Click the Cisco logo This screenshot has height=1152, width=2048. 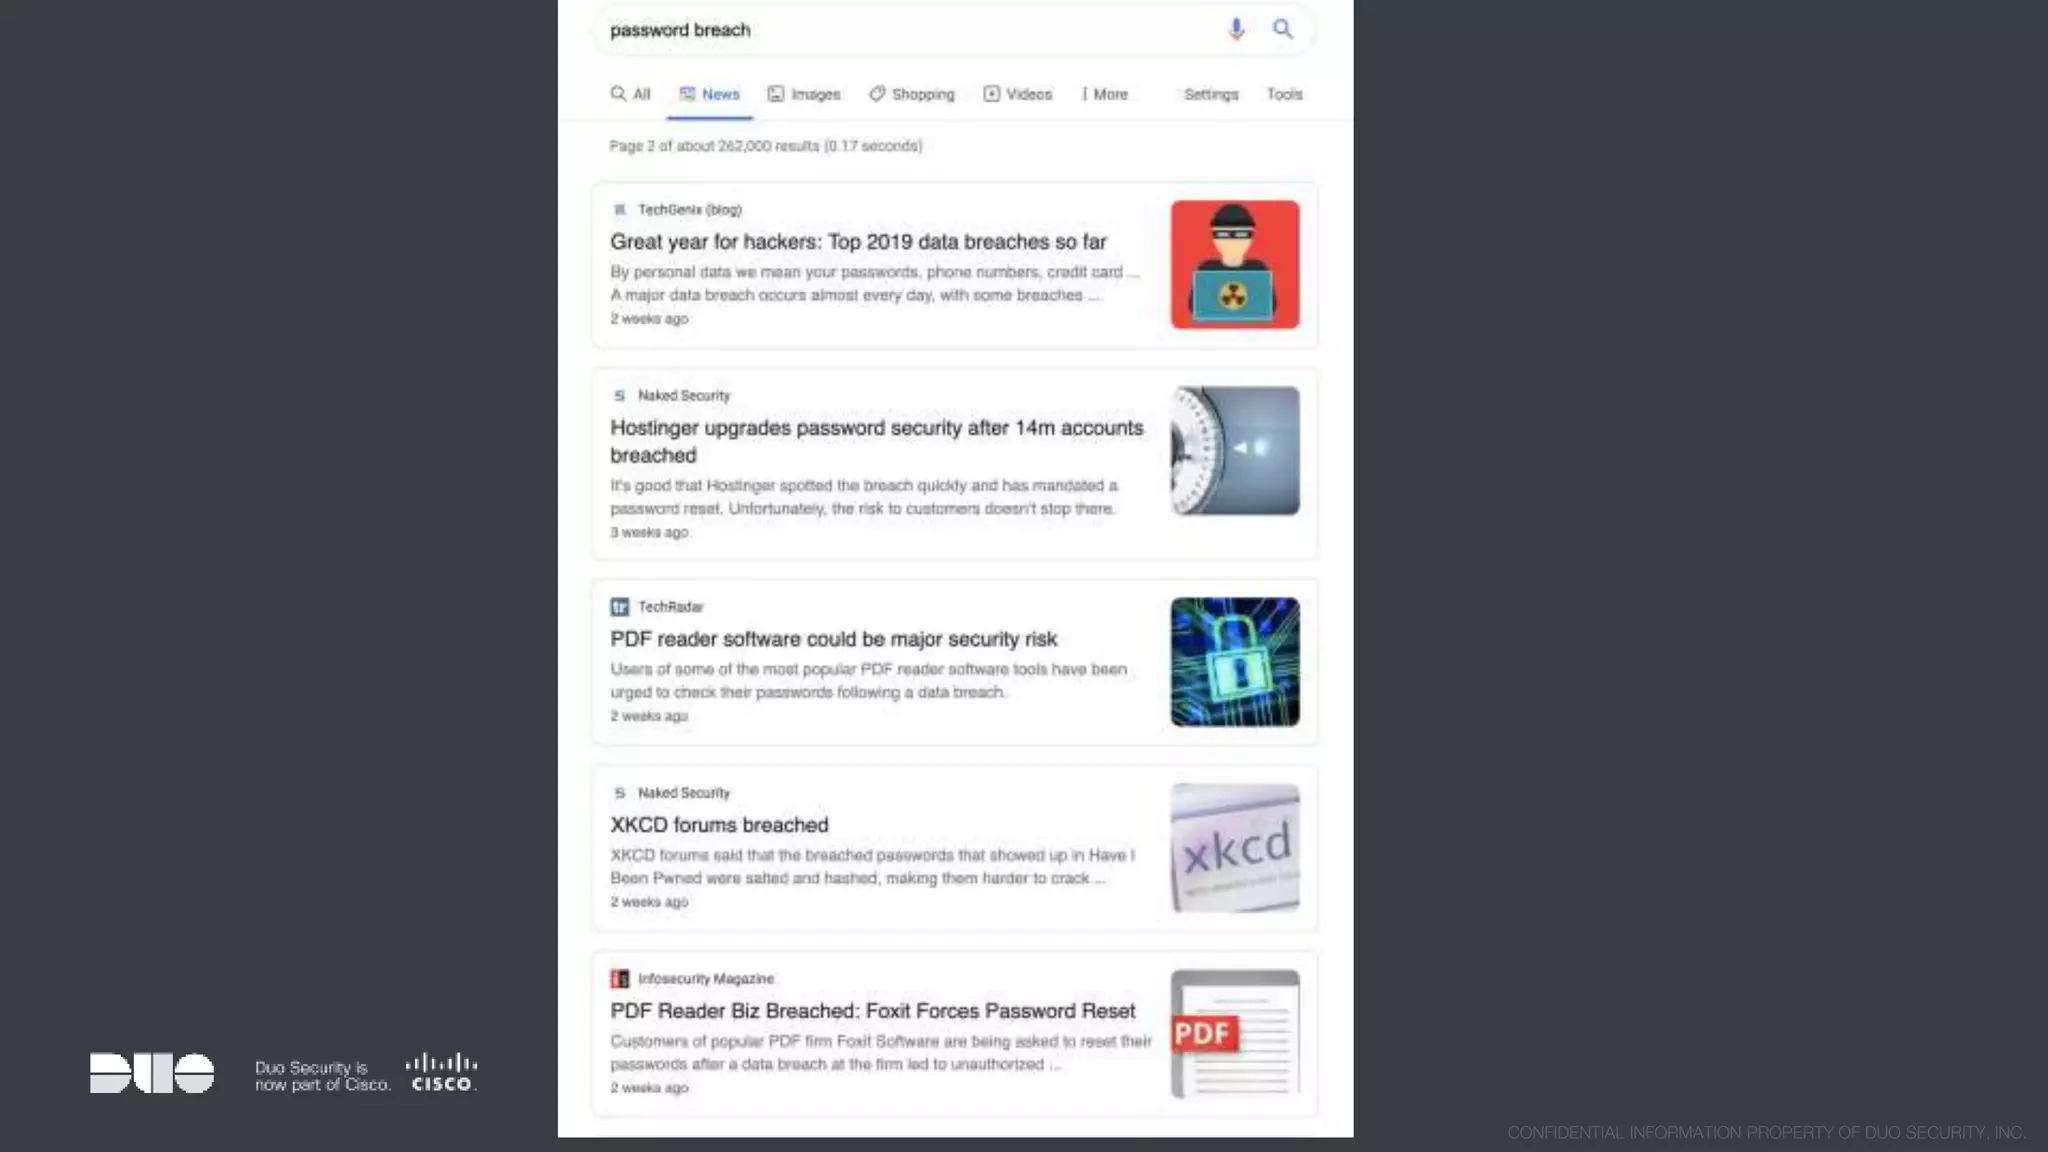tap(441, 1072)
